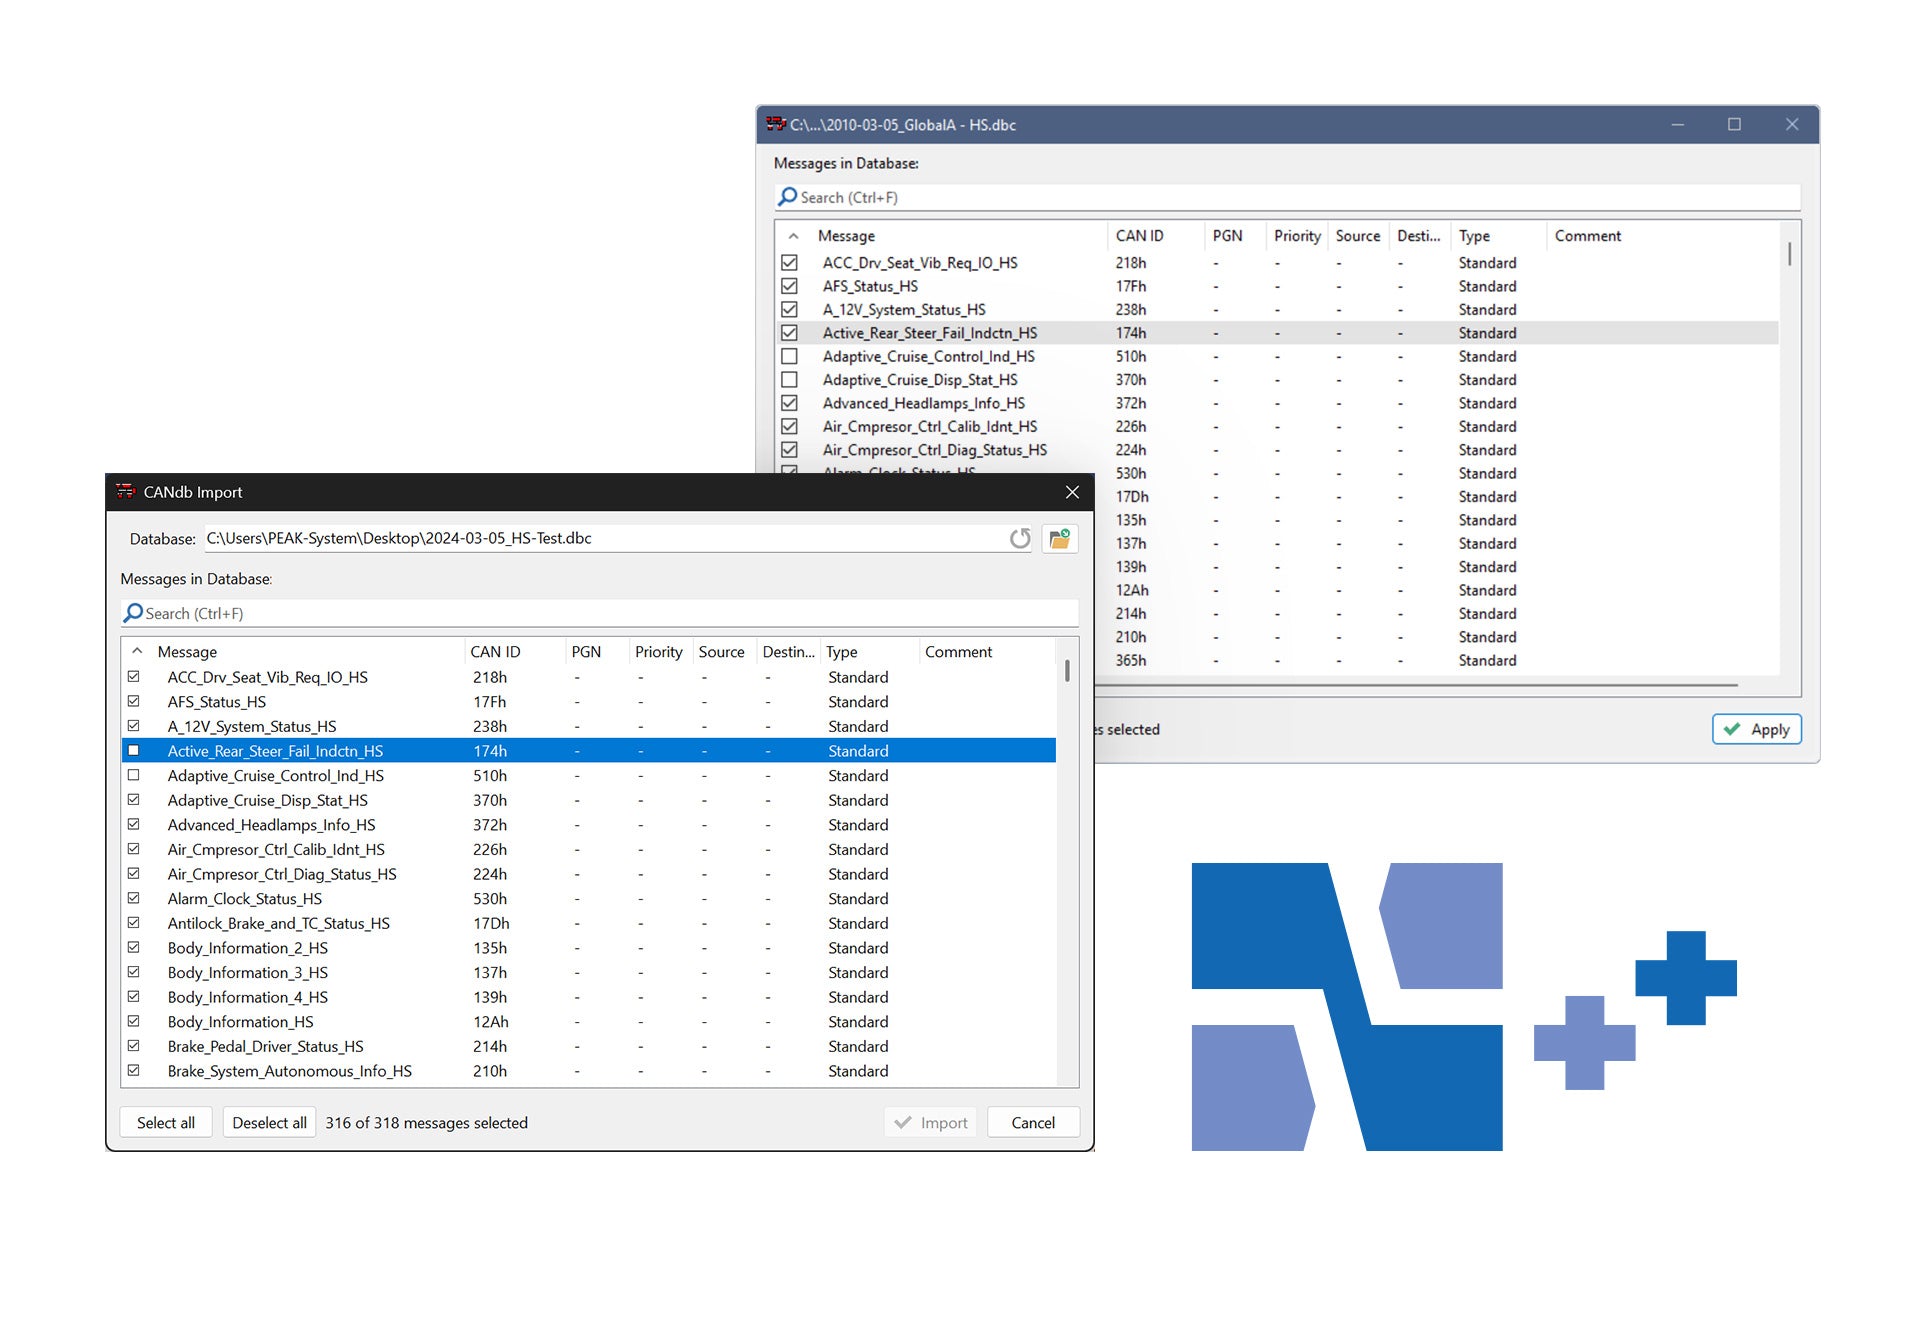Viewport: 1920px width, 1338px height.
Task: Click Cancel to close the CANdb Import dialog
Action: 1032,1122
